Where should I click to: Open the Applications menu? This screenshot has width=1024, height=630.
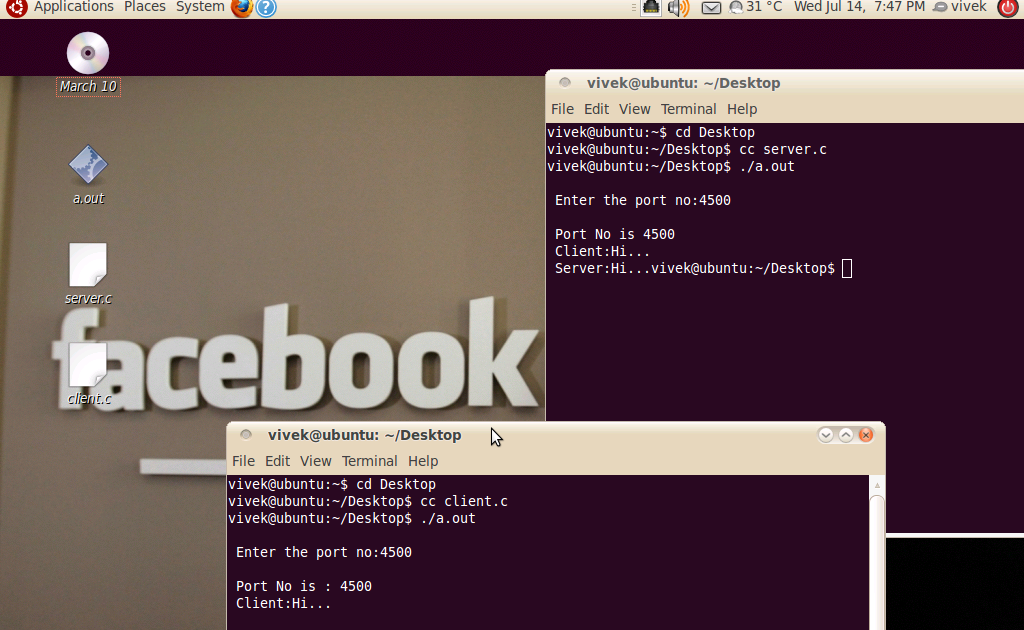tap(73, 7)
